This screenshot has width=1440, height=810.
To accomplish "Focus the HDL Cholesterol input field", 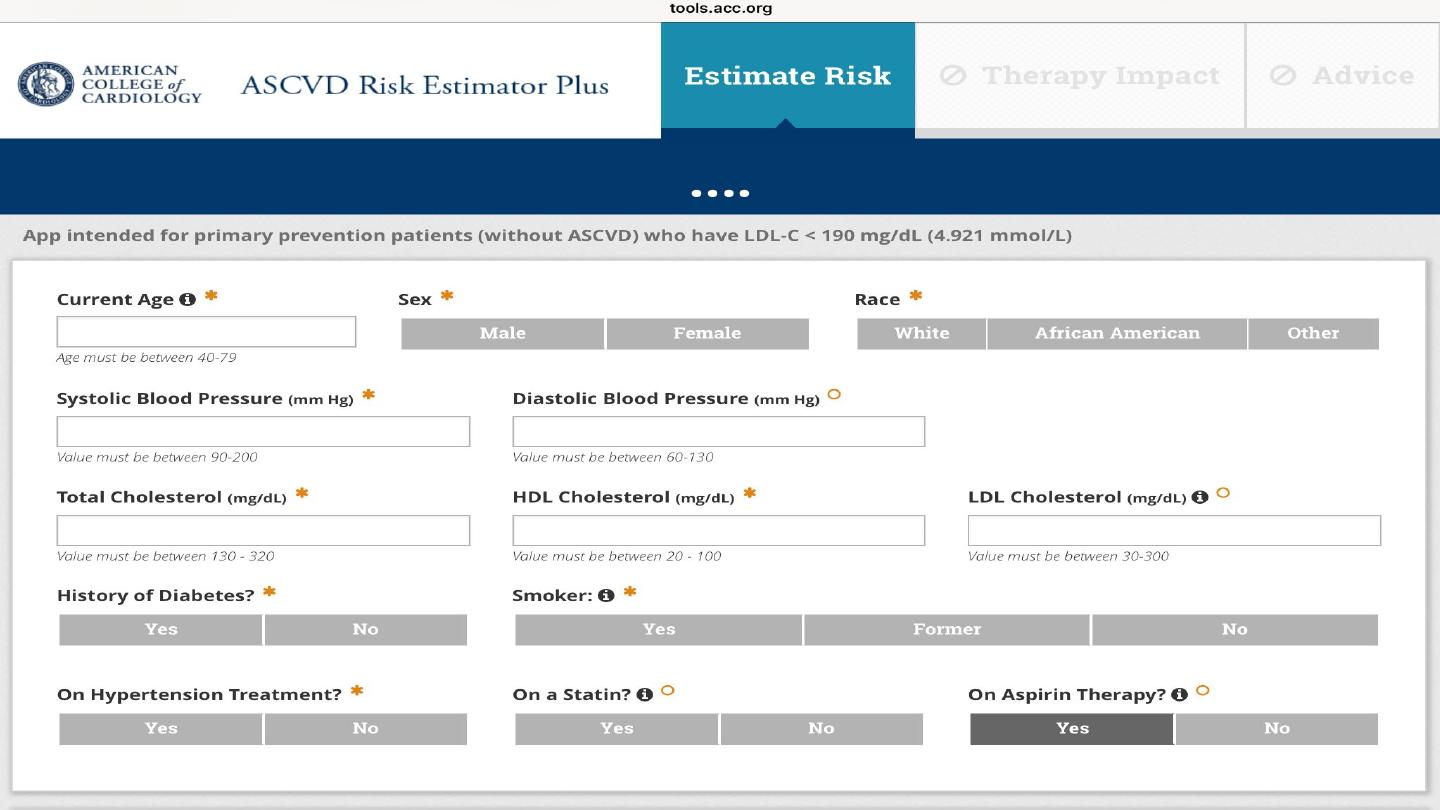I will 719,531.
